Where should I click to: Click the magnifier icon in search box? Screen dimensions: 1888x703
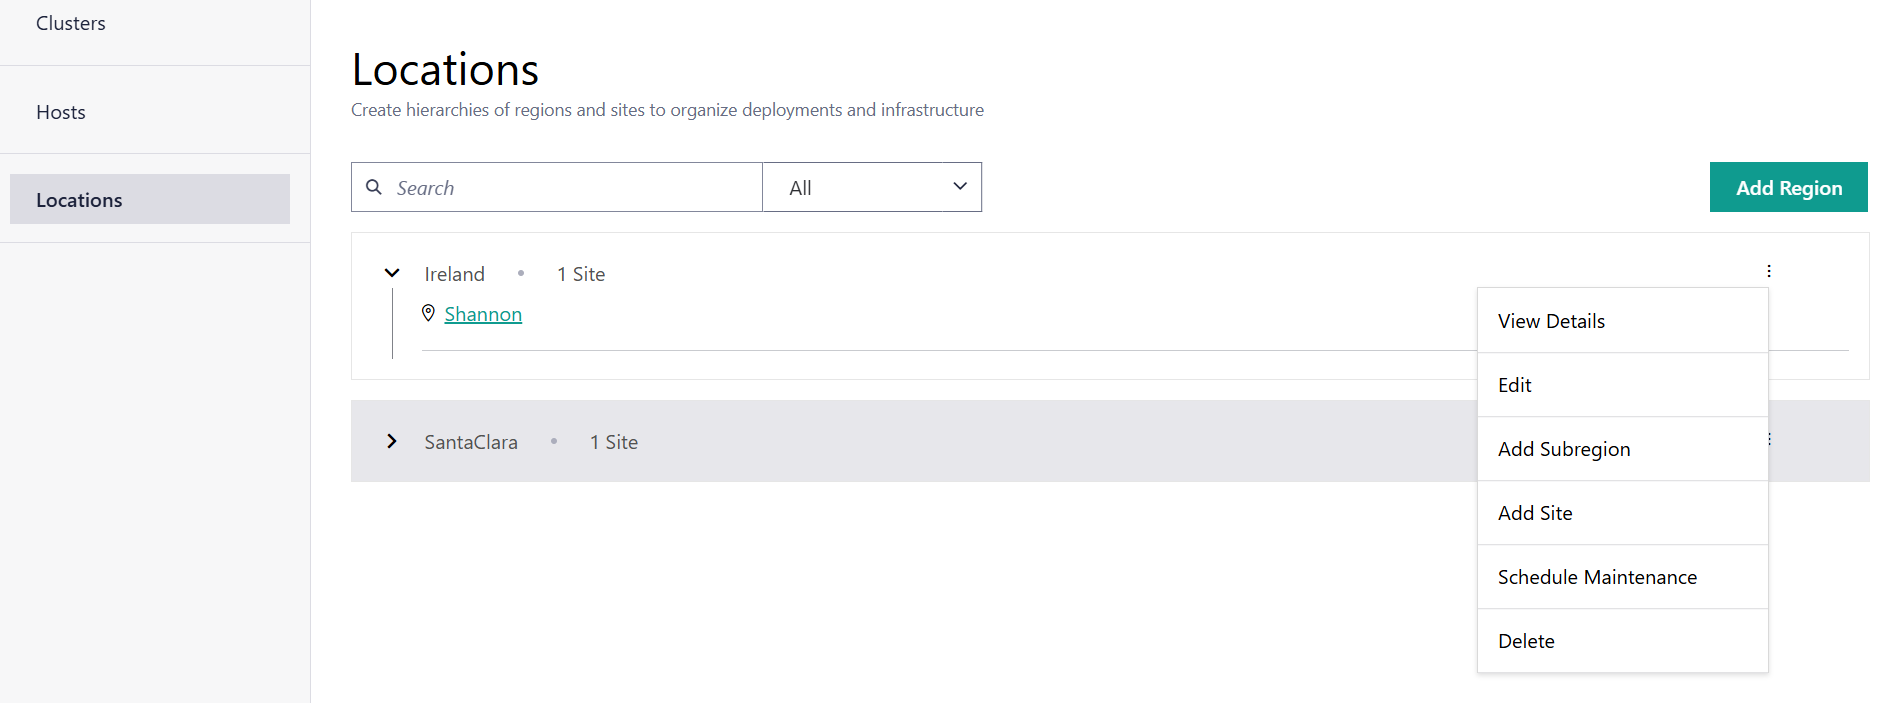tap(374, 187)
